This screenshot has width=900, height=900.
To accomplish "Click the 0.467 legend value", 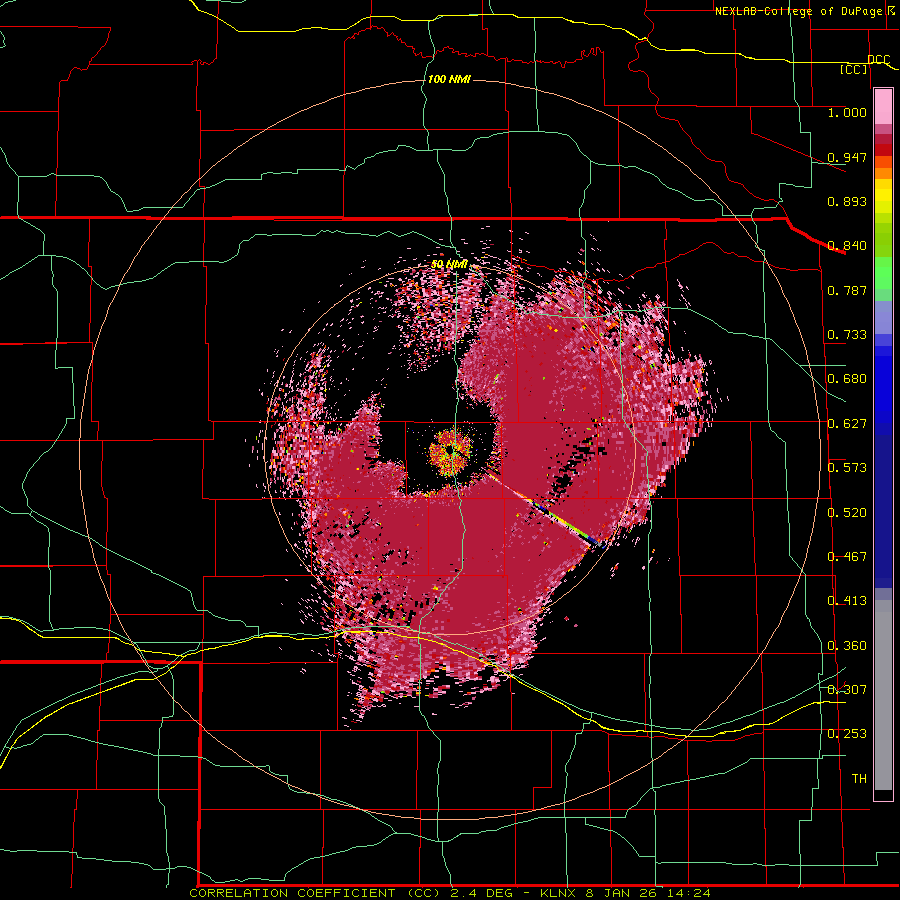I will pos(847,557).
